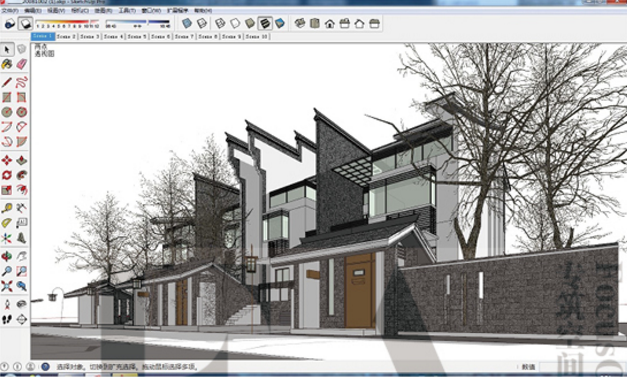Choose the Rotated Rectangle tool
Screen dimensions: 627x377
[x=22, y=97]
